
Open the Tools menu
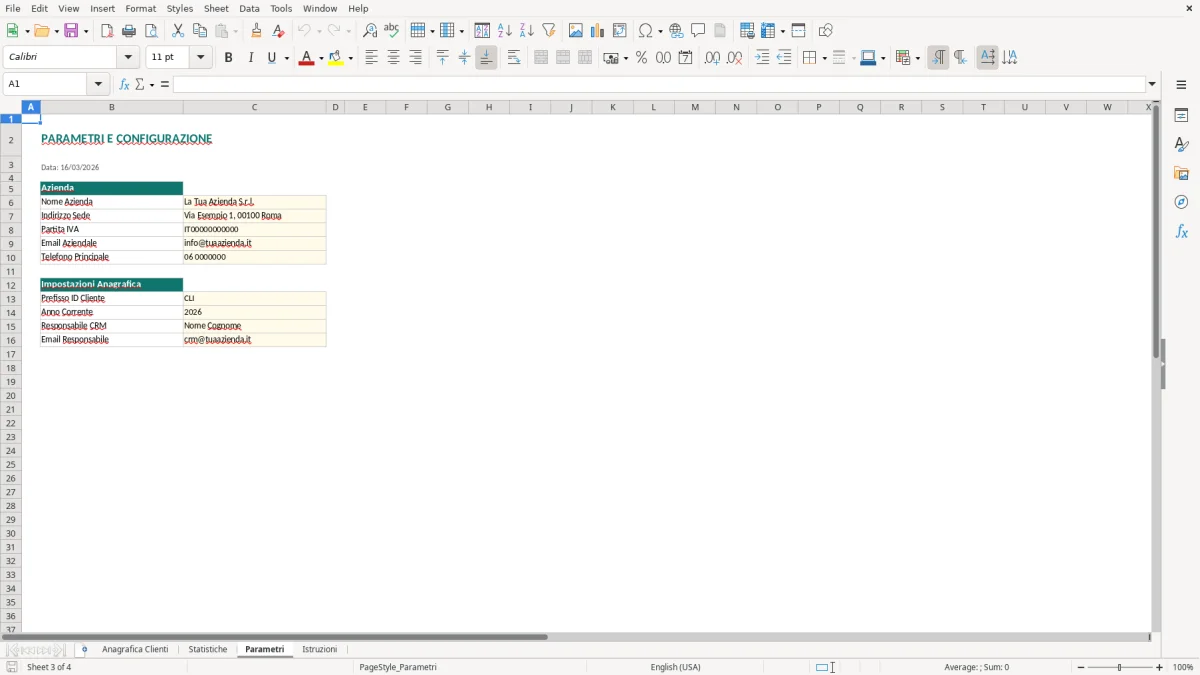click(281, 8)
